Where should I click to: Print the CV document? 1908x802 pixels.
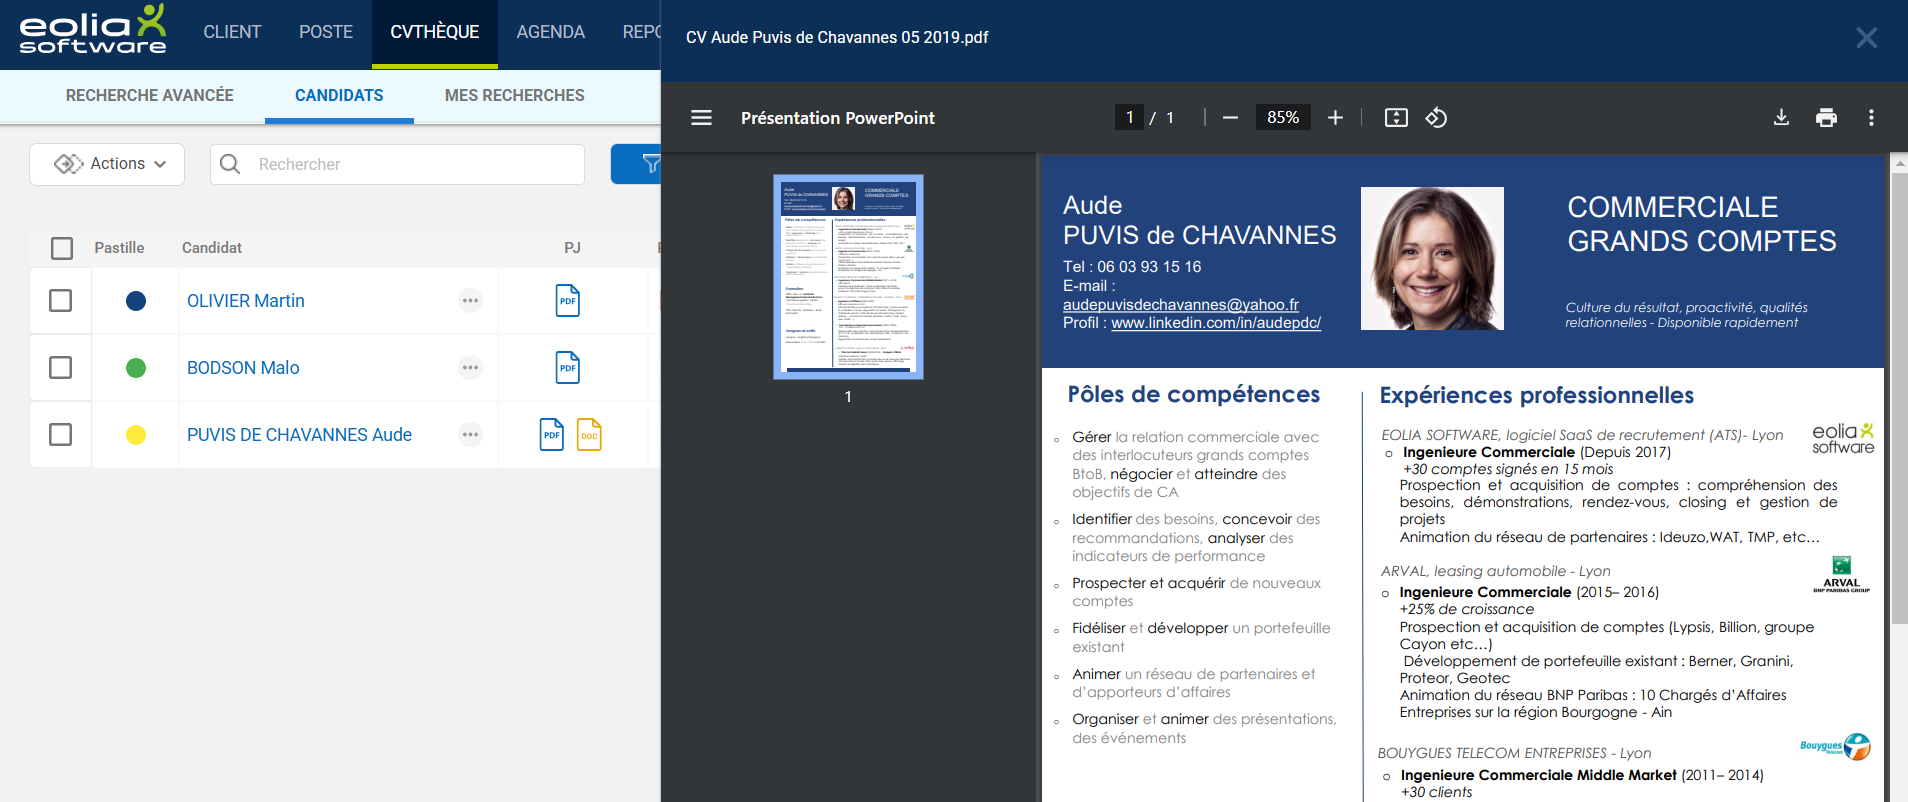[x=1826, y=118]
